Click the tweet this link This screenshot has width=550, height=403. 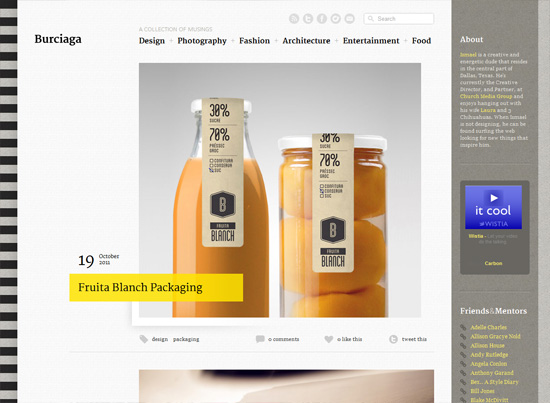pos(414,339)
